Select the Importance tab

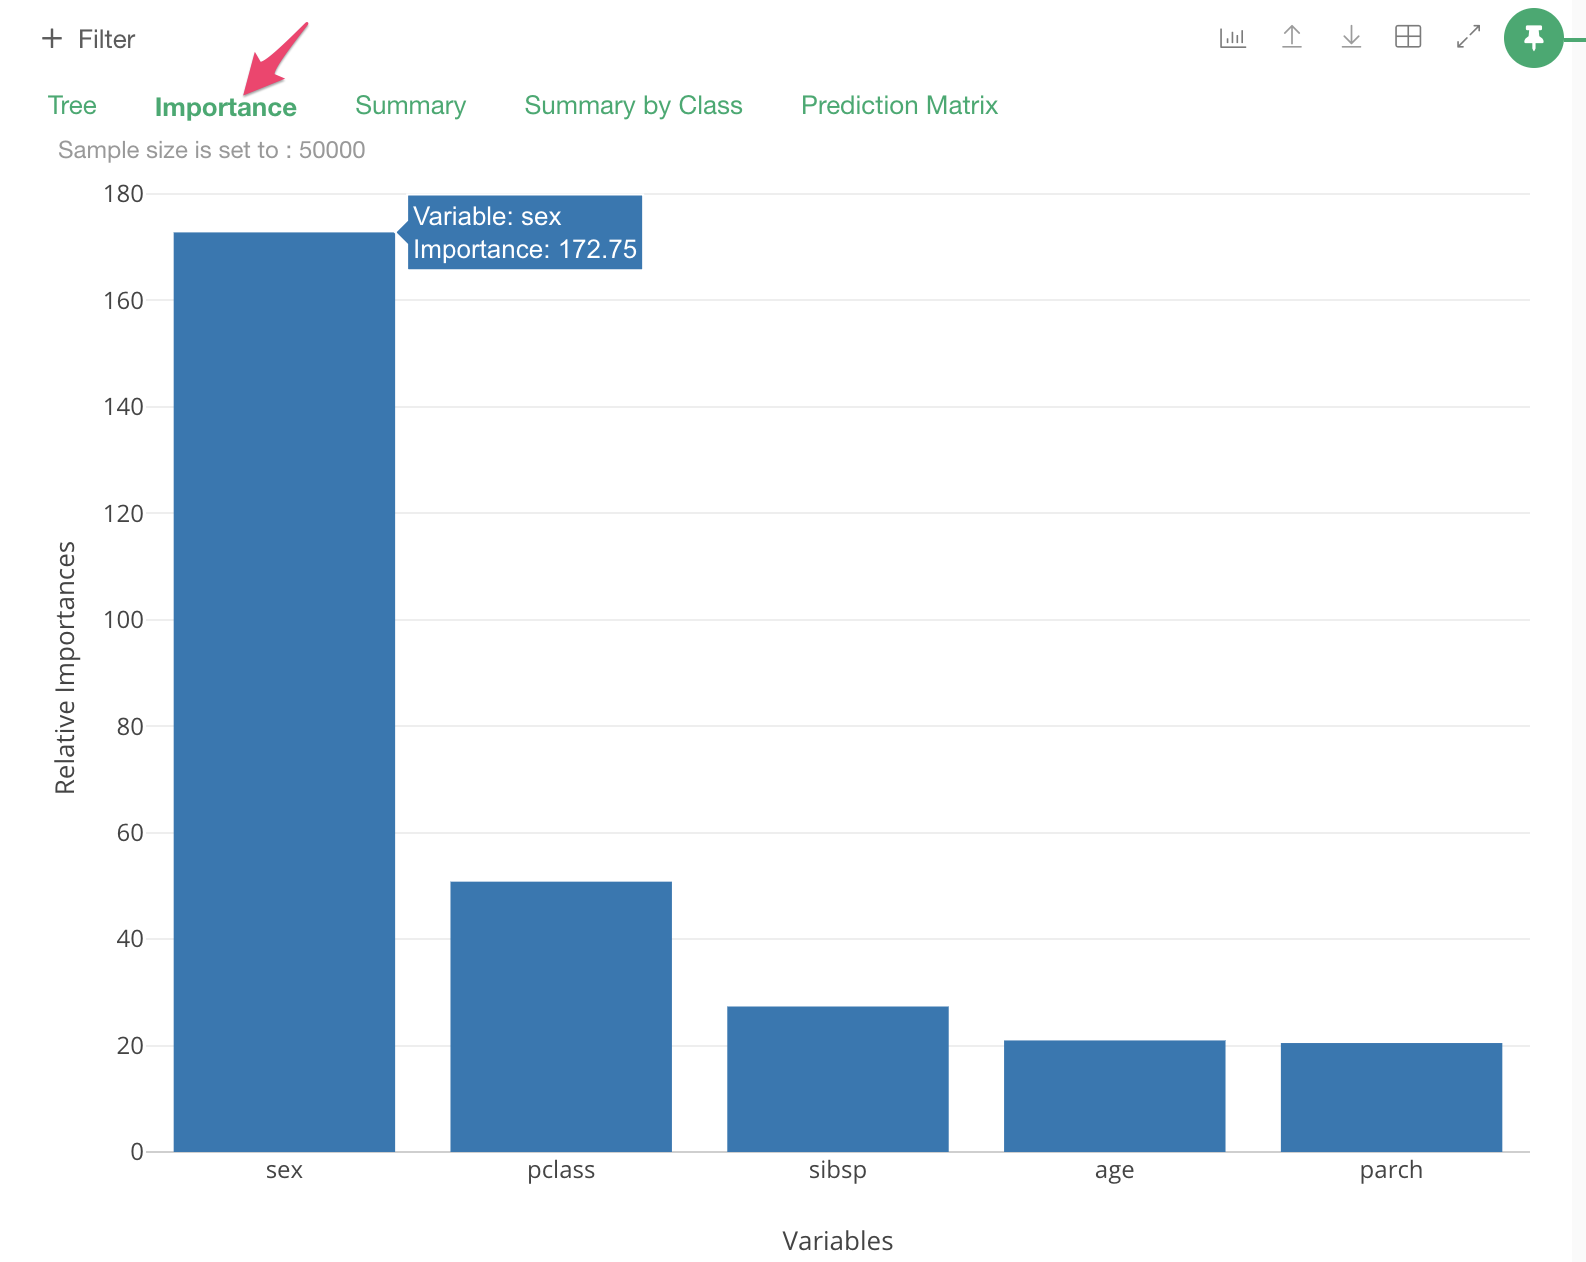pyautogui.click(x=225, y=108)
